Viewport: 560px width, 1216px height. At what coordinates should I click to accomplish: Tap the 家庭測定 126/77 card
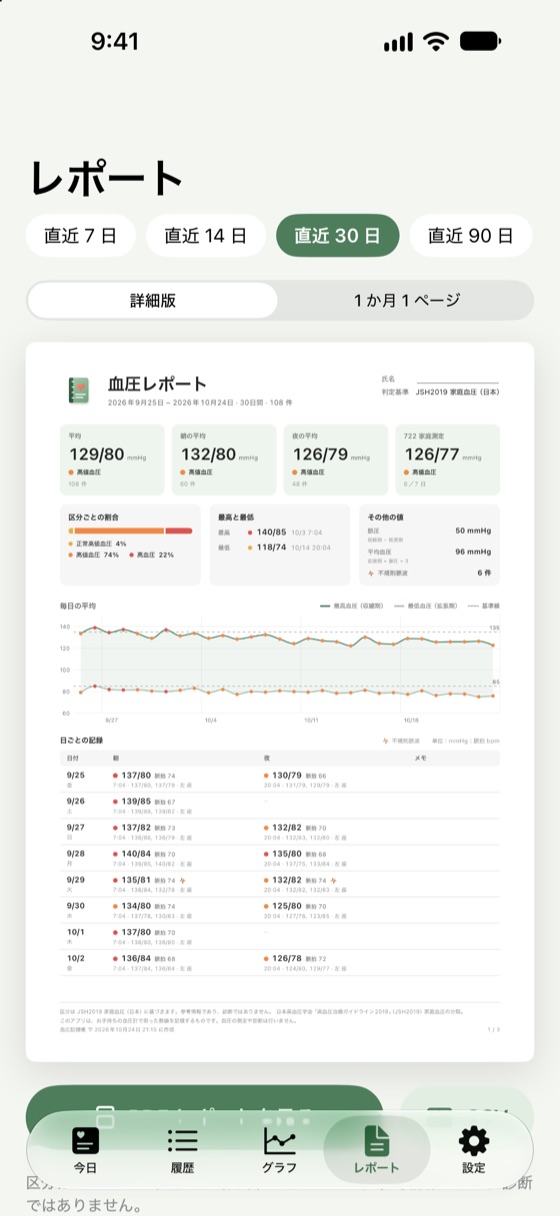pyautogui.click(x=448, y=459)
